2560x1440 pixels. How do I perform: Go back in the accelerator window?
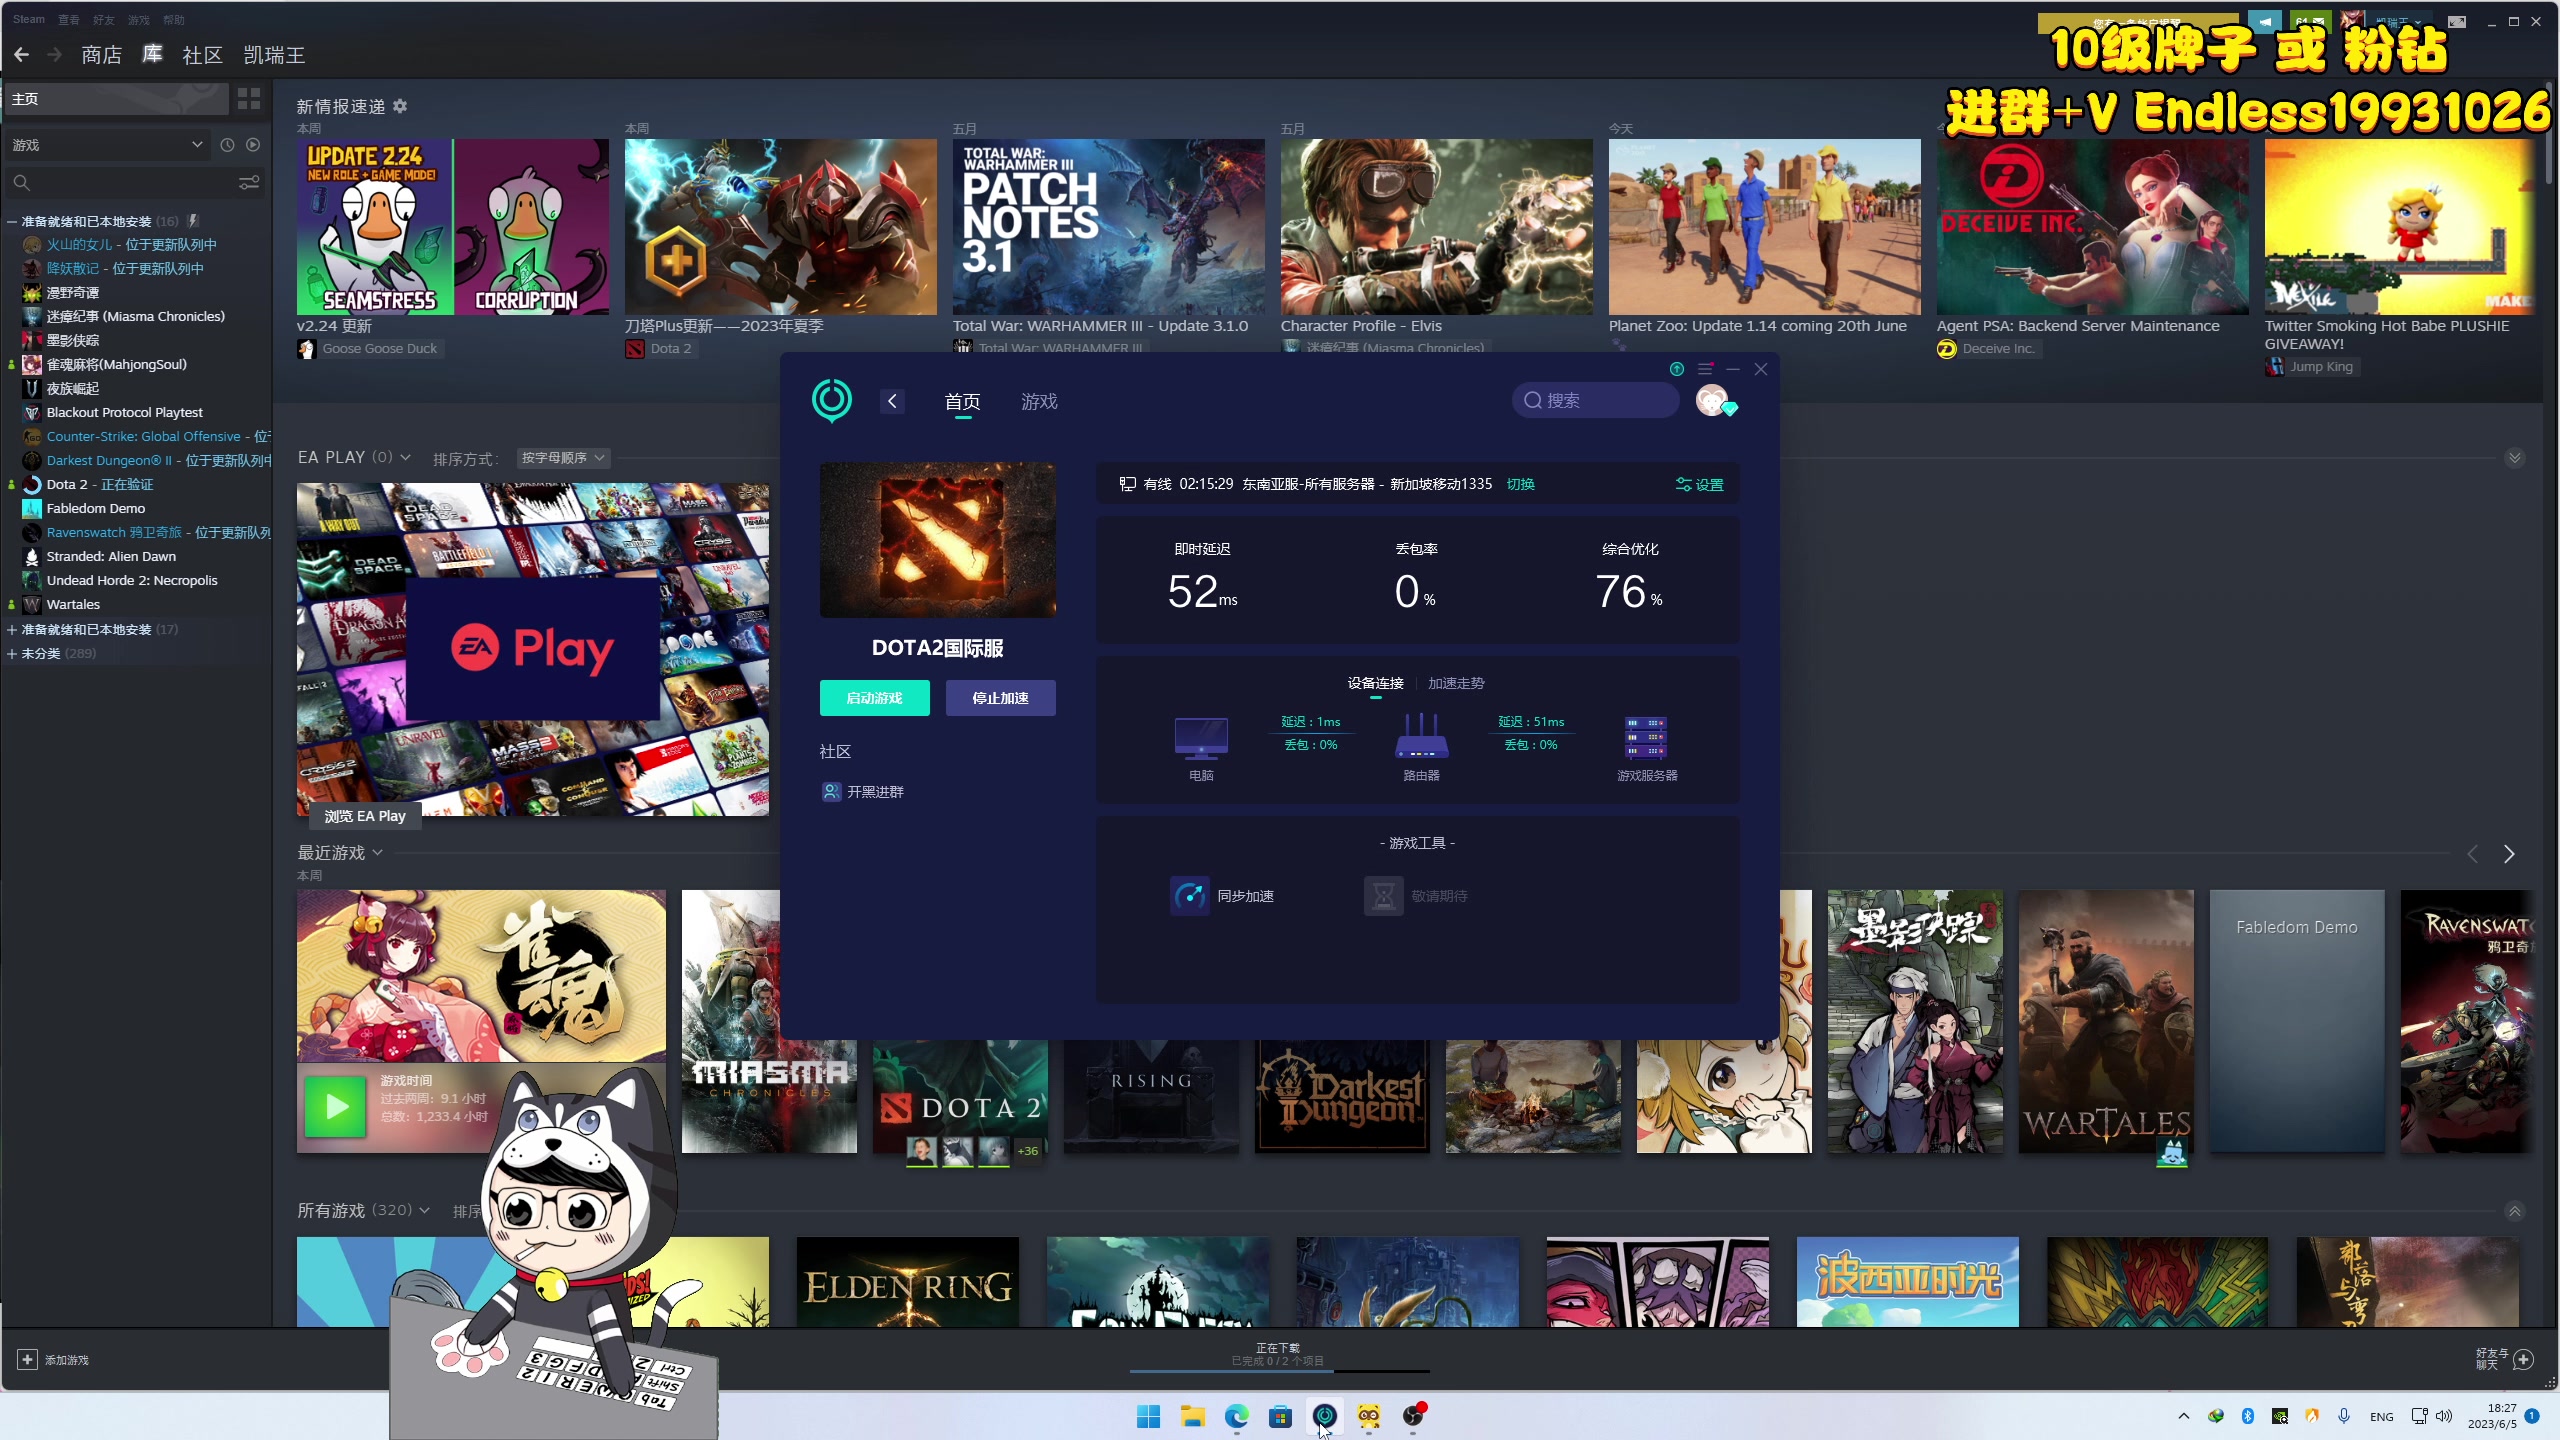coord(892,401)
